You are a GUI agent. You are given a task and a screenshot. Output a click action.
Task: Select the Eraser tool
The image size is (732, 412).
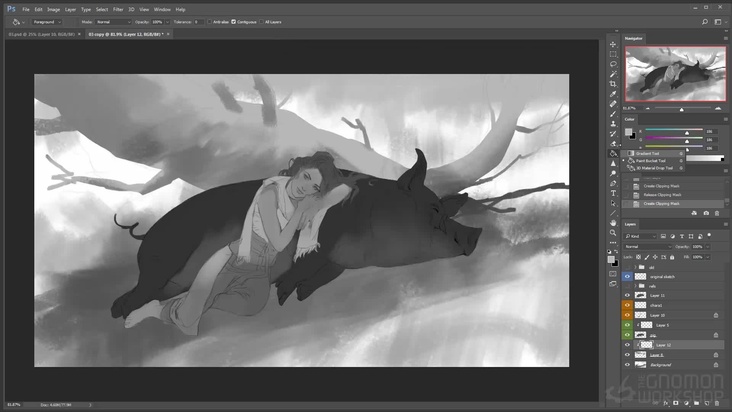(613, 143)
